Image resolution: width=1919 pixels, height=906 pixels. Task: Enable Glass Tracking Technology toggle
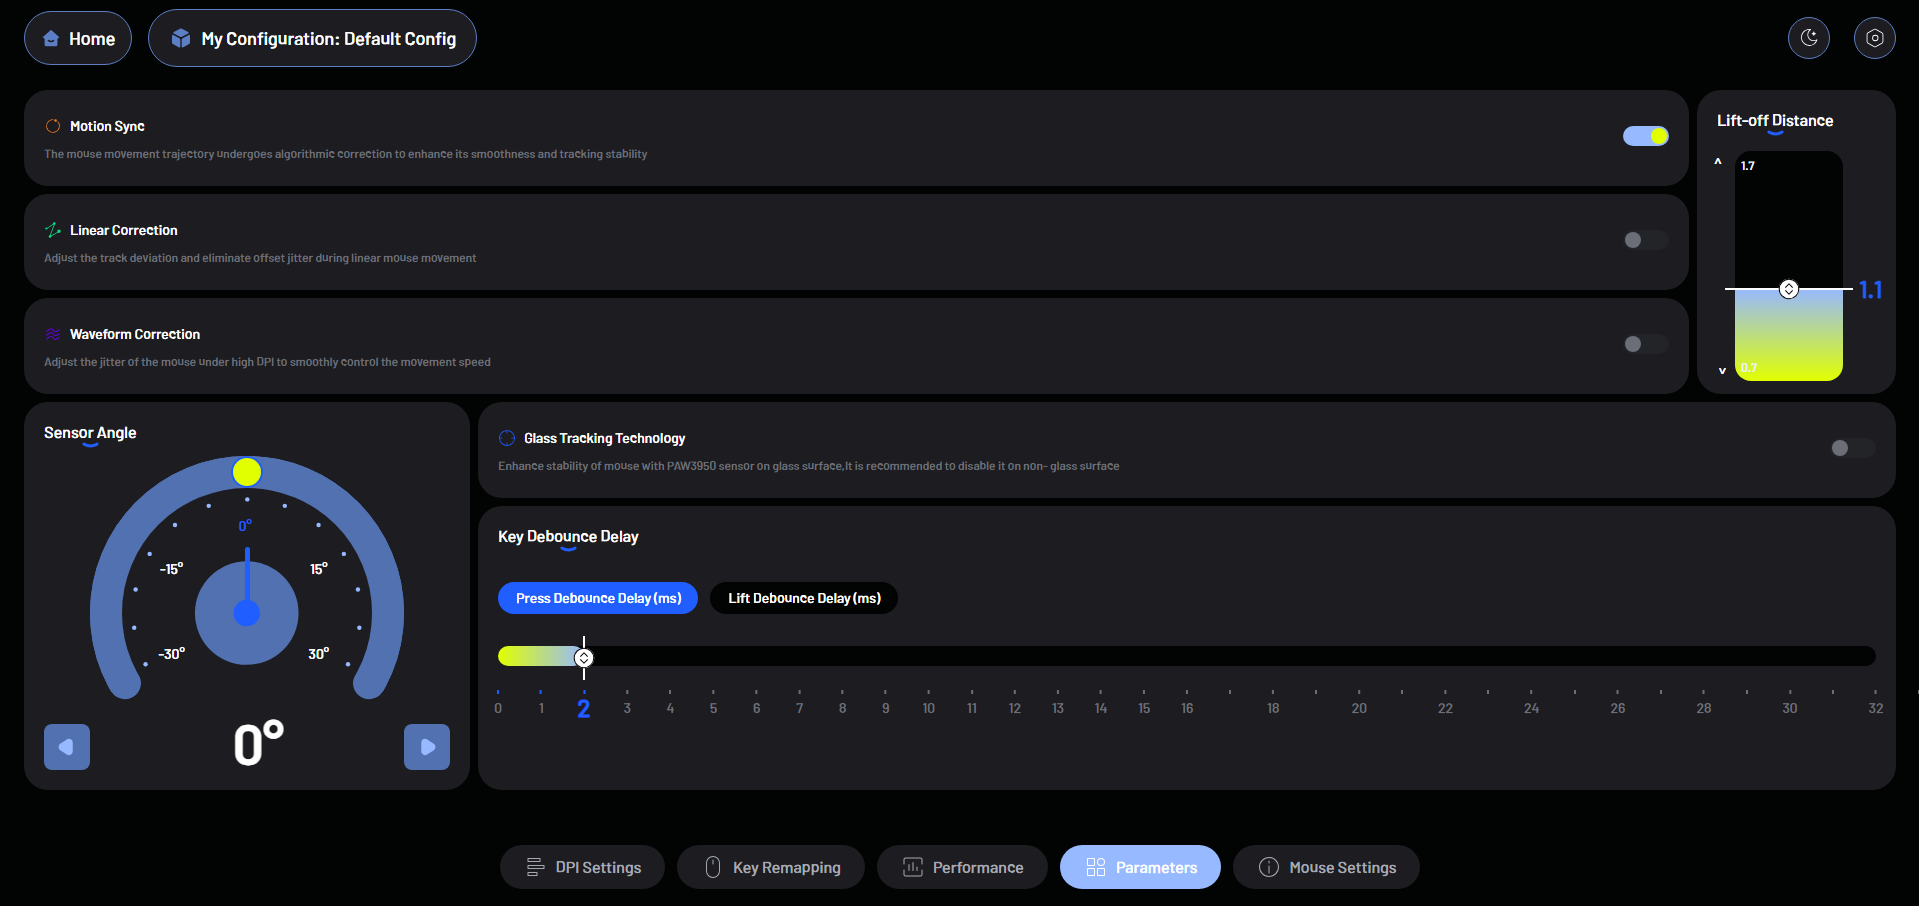click(x=1852, y=448)
